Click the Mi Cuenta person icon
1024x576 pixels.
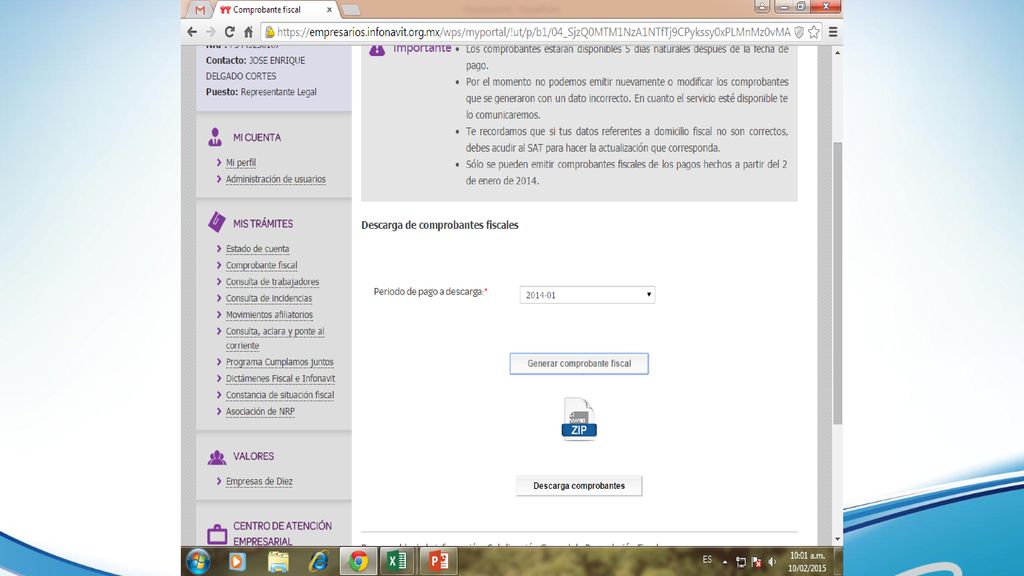coord(215,137)
